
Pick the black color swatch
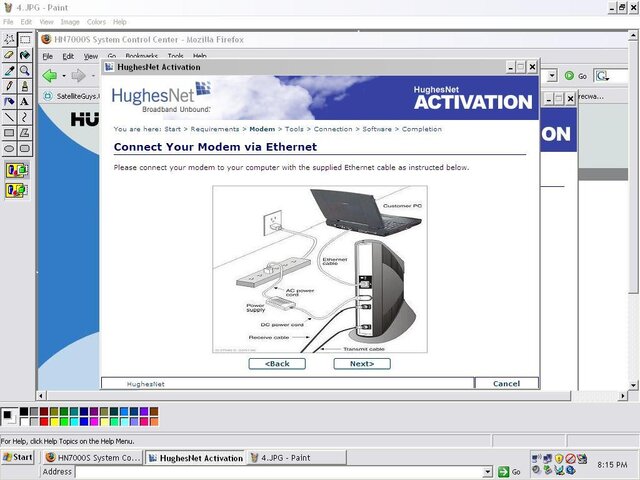[x=24, y=411]
